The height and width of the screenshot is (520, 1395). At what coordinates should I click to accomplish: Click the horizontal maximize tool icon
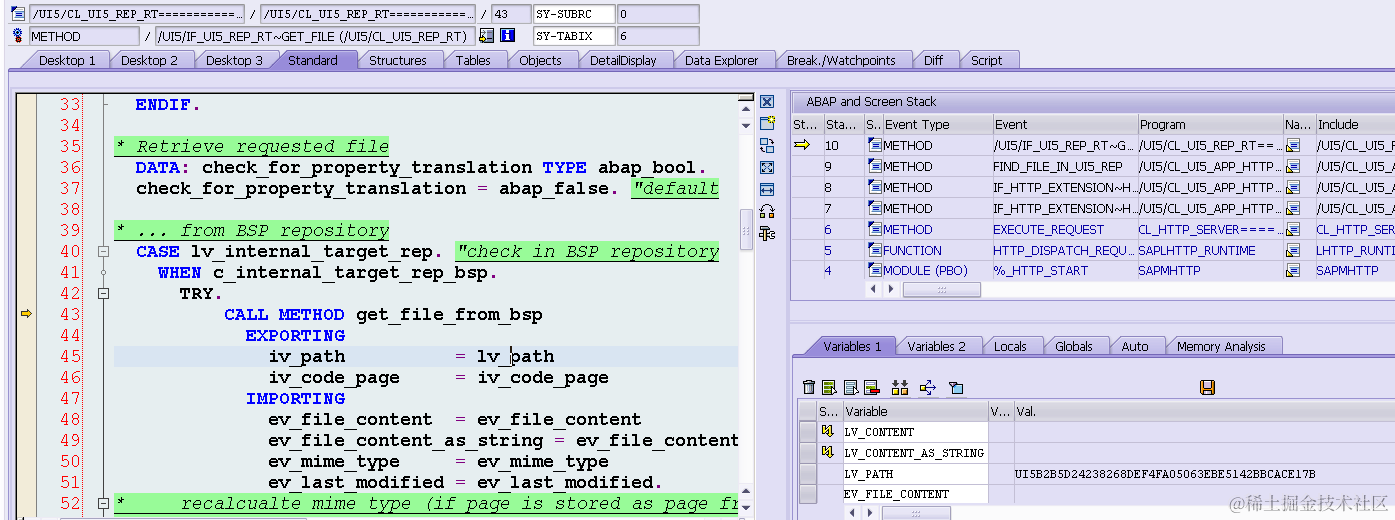[x=767, y=189]
